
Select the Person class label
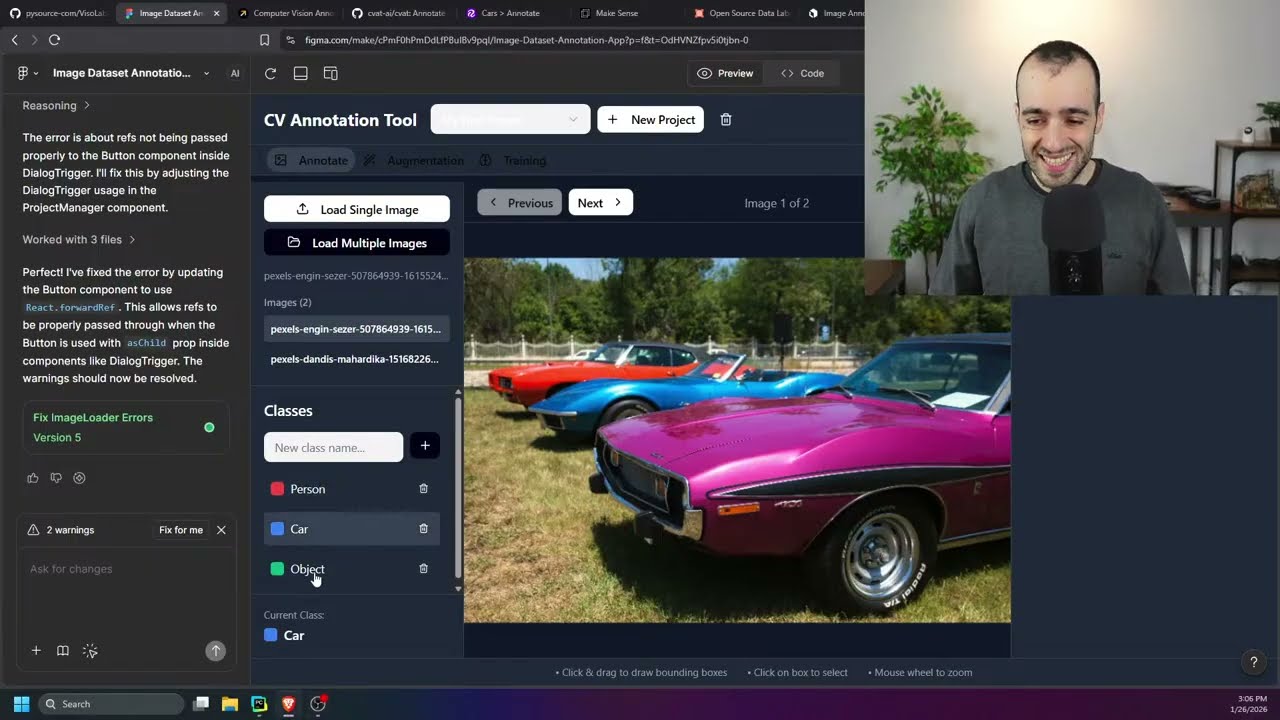(x=308, y=489)
